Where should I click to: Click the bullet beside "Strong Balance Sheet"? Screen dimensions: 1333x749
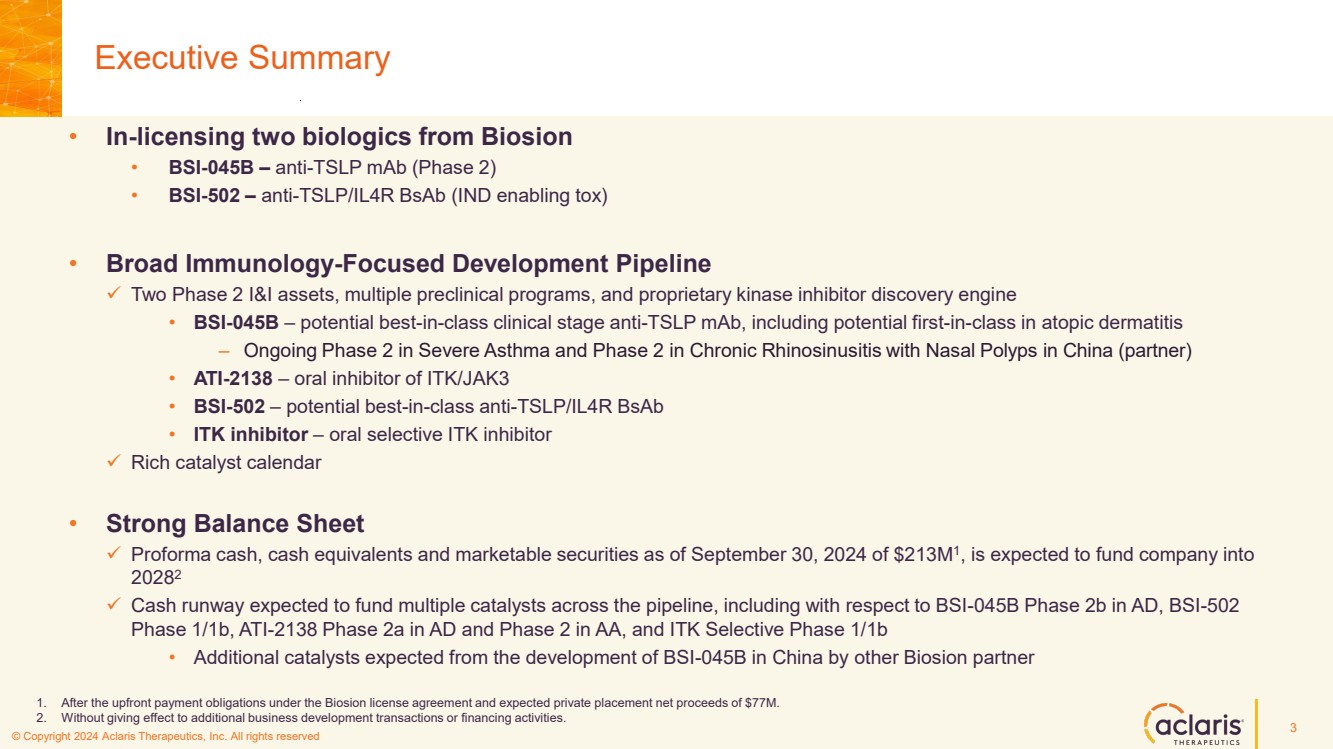[72, 524]
